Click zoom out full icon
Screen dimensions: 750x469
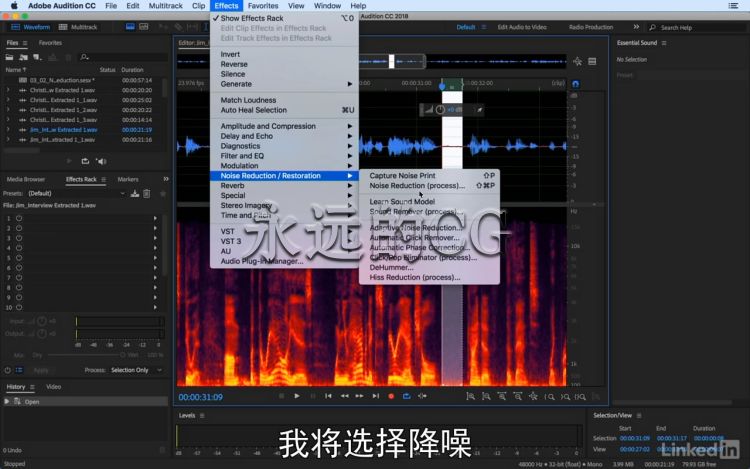click(x=533, y=396)
